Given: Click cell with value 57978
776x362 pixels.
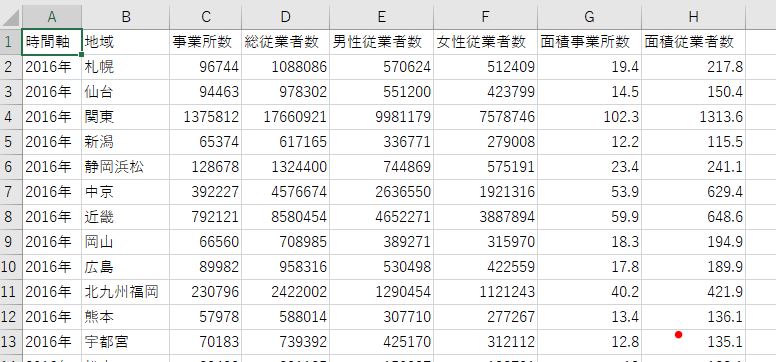Looking at the screenshot, I should pos(205,317).
